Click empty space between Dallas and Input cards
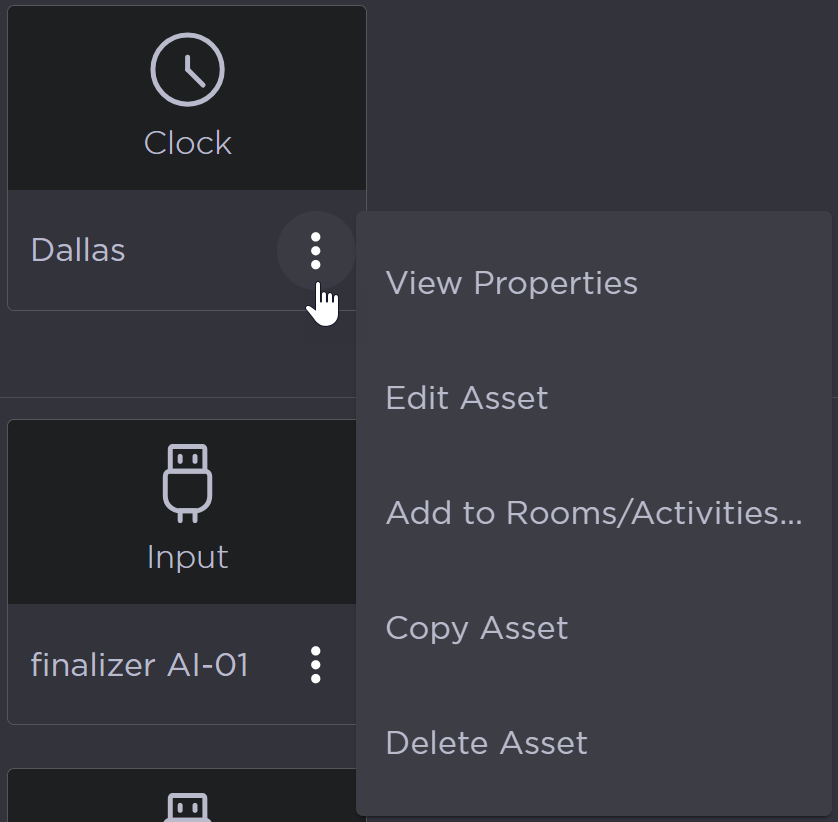The image size is (838, 822). 180,360
